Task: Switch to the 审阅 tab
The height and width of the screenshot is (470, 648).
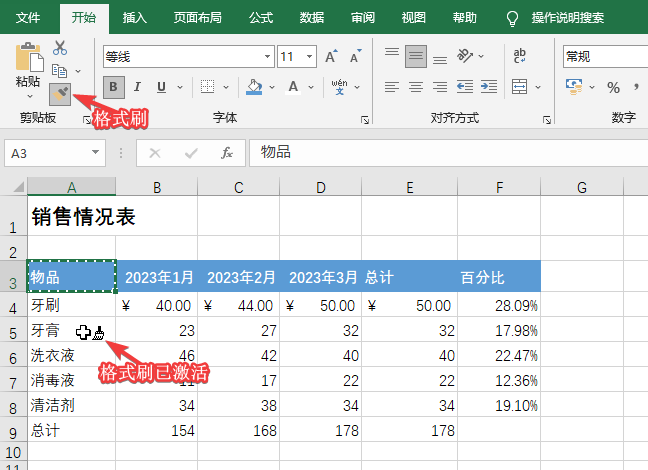Action: coord(362,17)
